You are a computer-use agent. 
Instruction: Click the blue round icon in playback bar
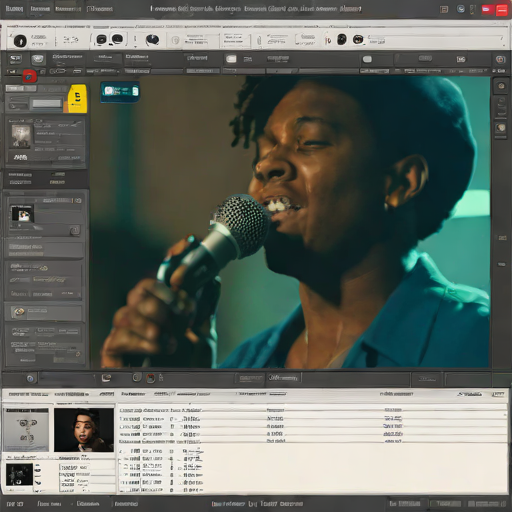point(30,378)
